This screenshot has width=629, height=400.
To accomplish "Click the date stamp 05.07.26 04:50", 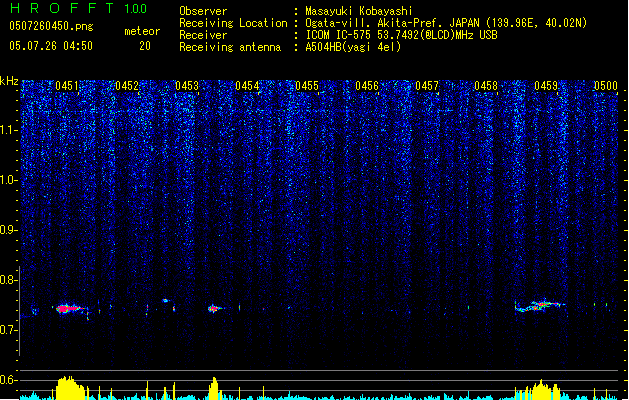I will (x=51, y=46).
